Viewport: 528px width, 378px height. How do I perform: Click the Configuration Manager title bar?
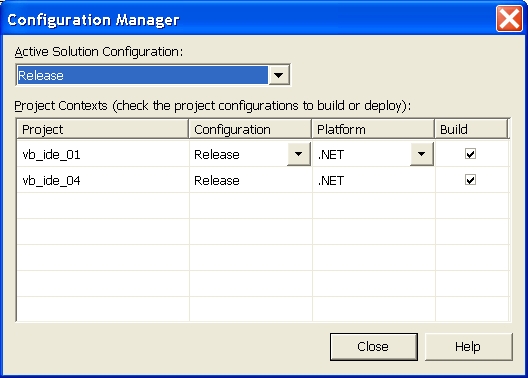point(249,20)
